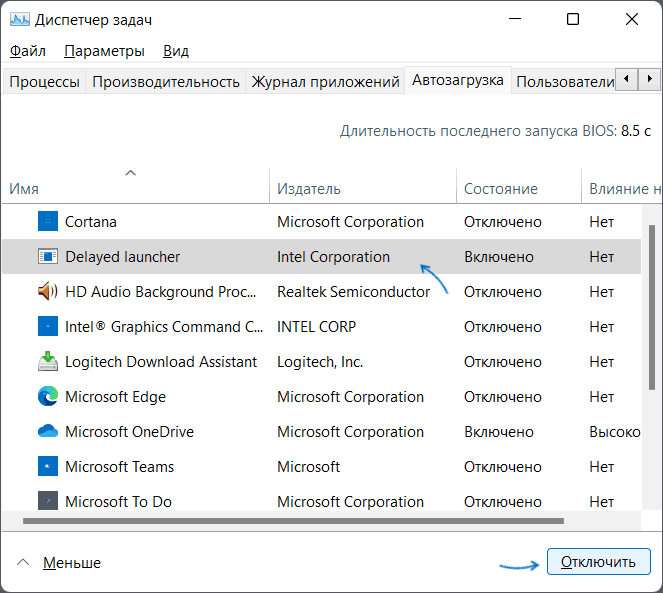Click the Delayed launcher icon
The width and height of the screenshot is (663, 593).
coord(48,256)
